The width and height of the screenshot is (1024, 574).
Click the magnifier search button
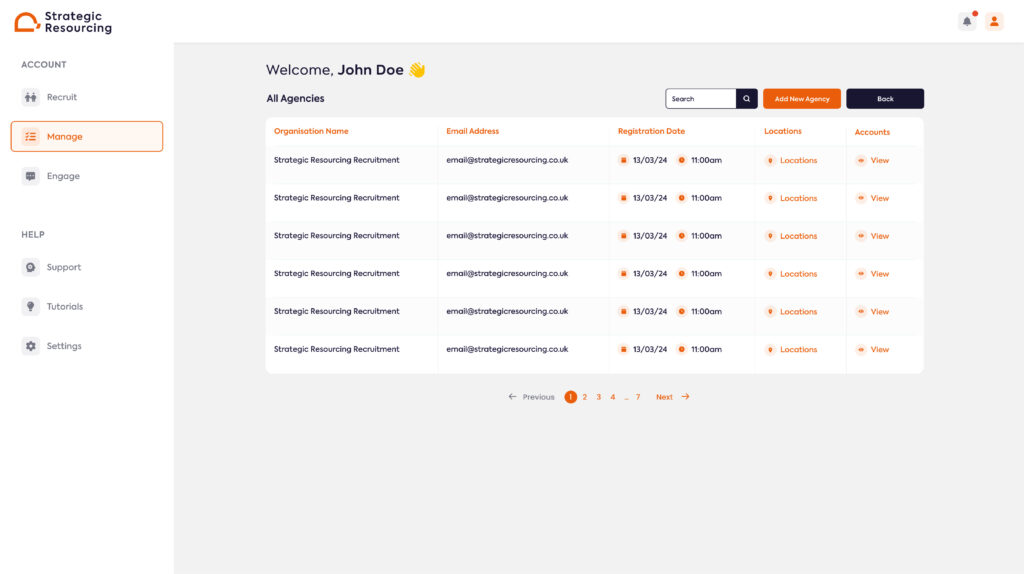746,99
